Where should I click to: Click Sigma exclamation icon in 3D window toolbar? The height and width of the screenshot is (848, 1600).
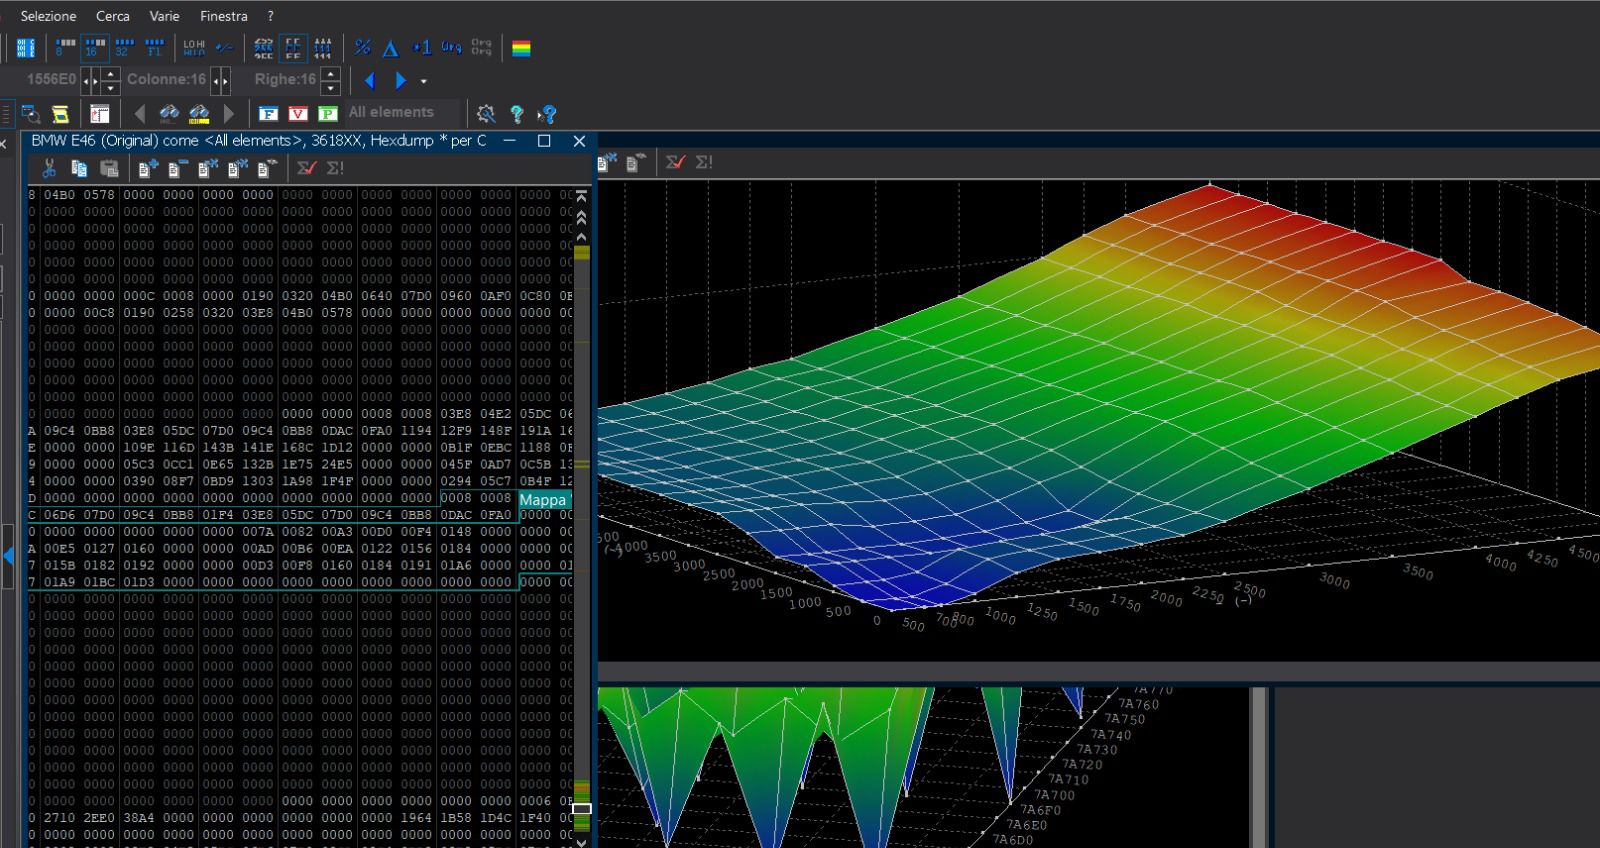(x=705, y=162)
